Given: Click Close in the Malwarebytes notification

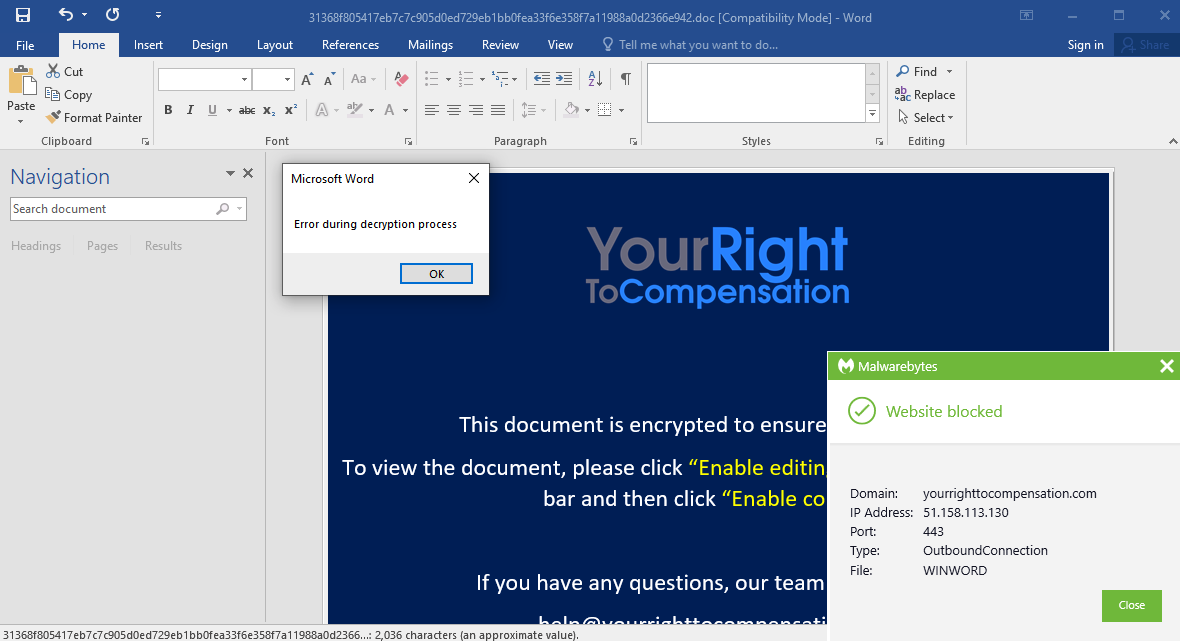Looking at the screenshot, I should (x=1131, y=606).
